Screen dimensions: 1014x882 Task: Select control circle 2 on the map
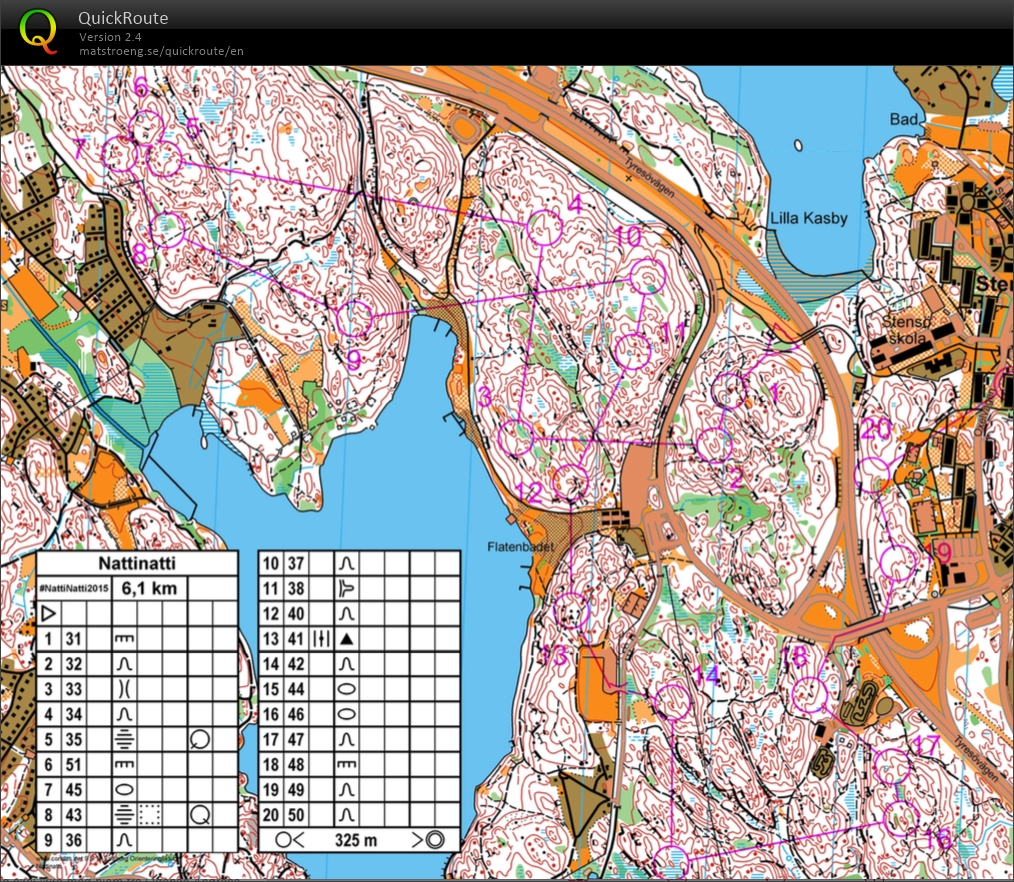coord(715,445)
